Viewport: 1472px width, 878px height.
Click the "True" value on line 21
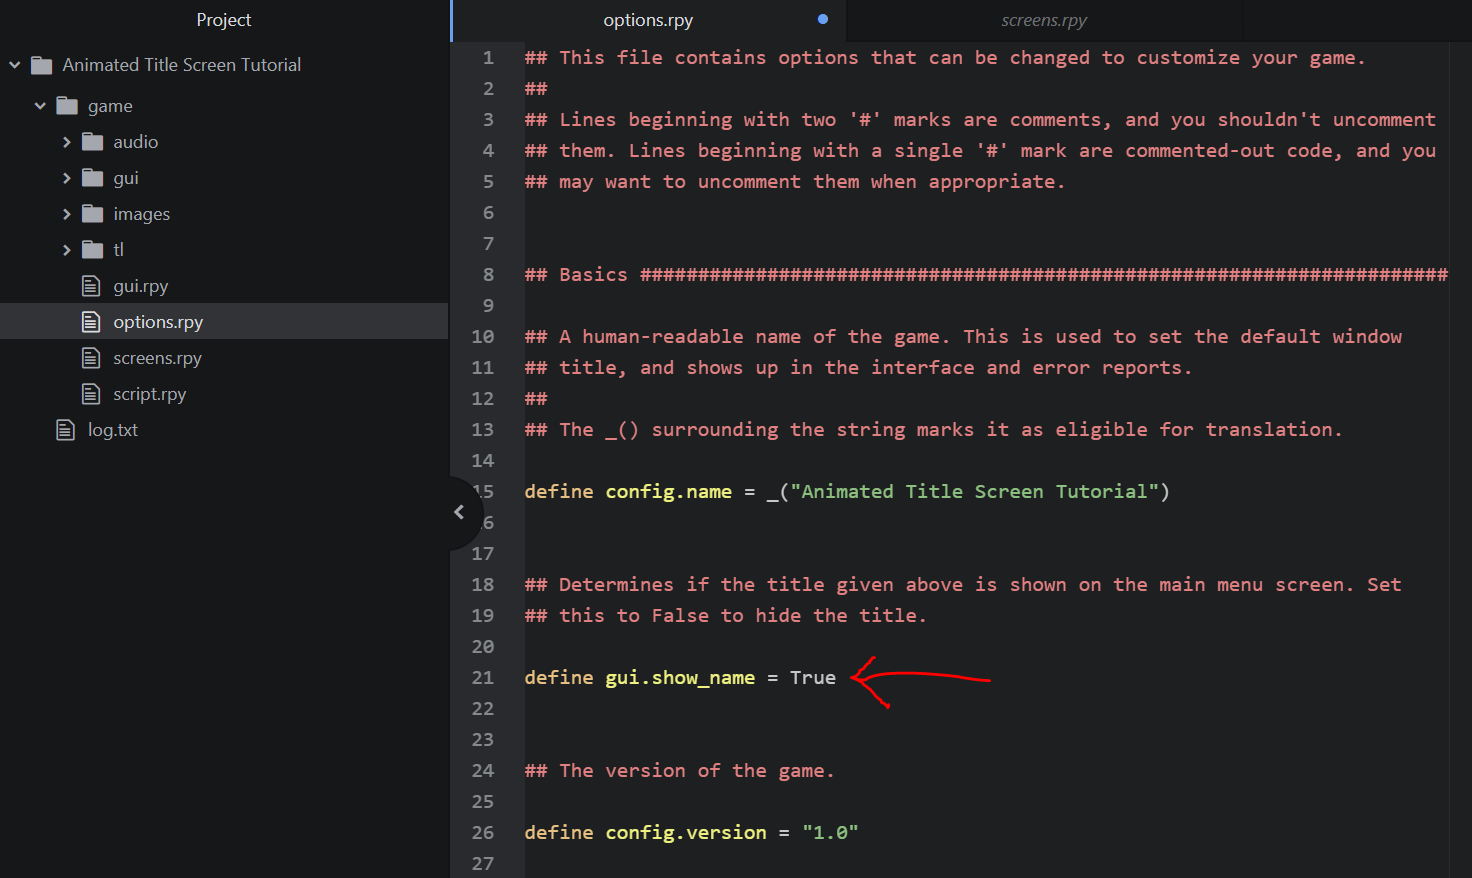click(x=813, y=678)
